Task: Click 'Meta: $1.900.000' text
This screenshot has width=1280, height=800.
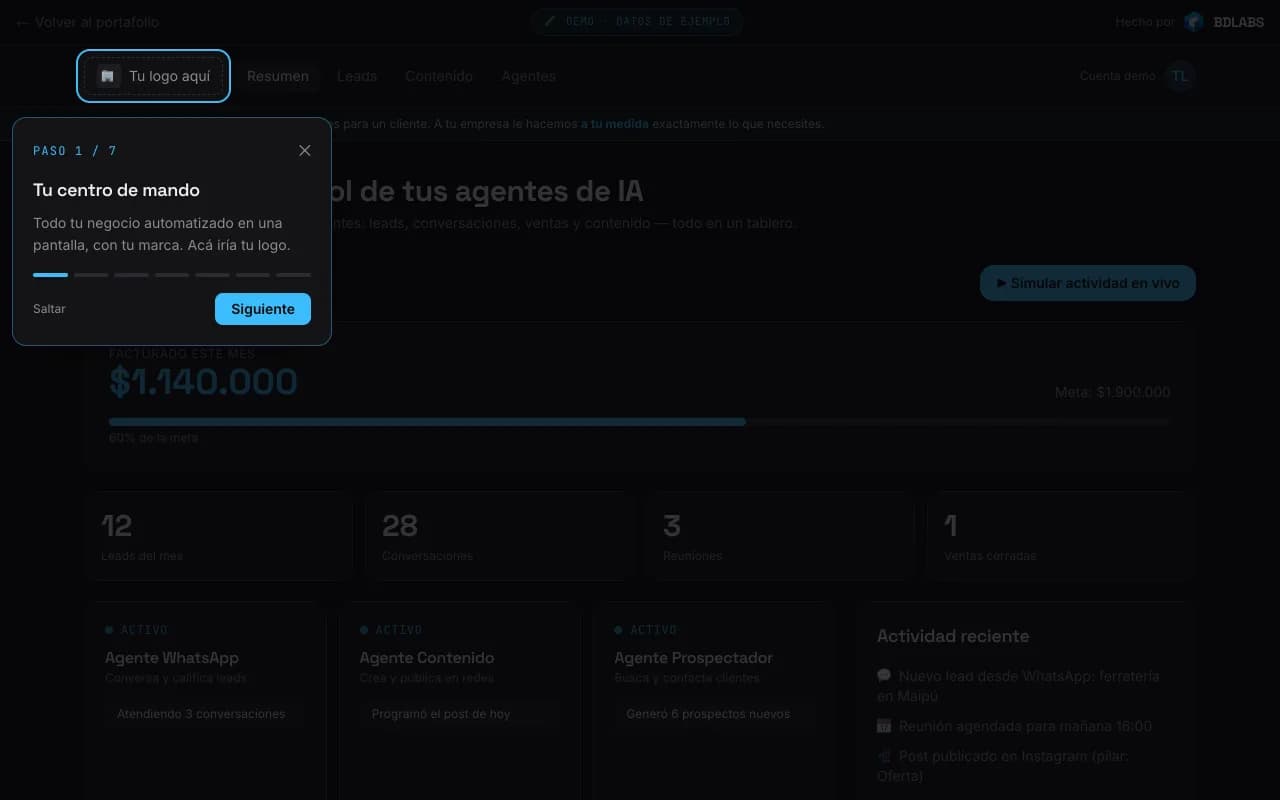Action: coord(1112,392)
